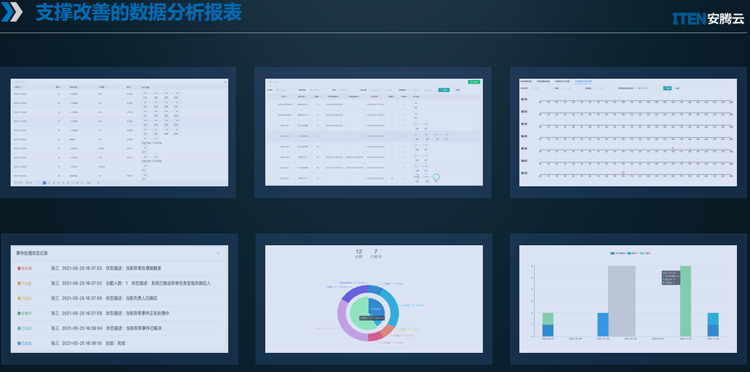Click the single blue bar left of the gray column
Viewport: 750px width, 372px height.
tap(603, 325)
